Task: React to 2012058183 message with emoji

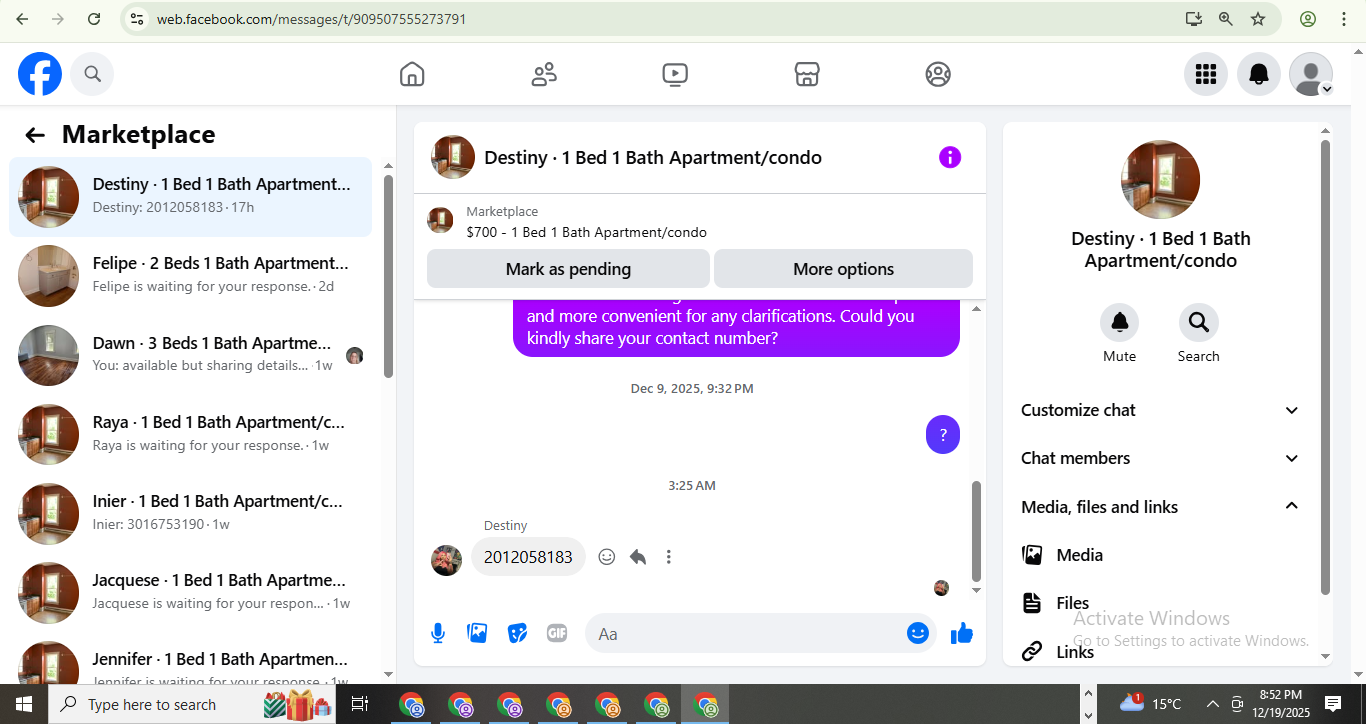Action: tap(607, 557)
